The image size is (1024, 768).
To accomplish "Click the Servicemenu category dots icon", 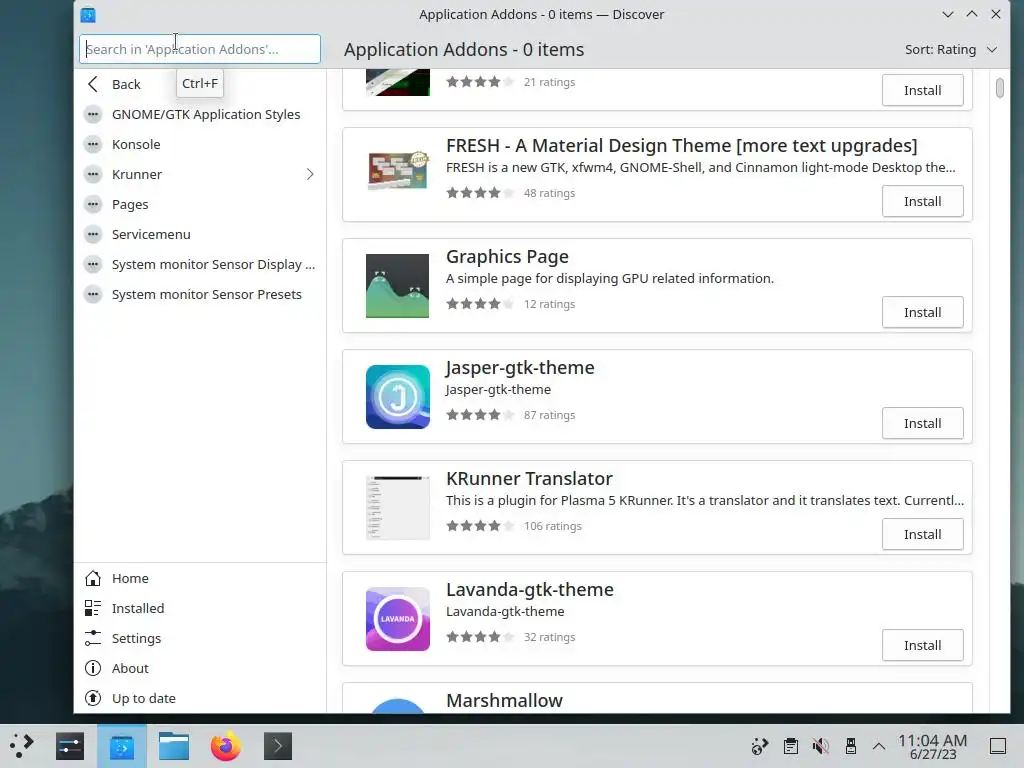I will (93, 234).
